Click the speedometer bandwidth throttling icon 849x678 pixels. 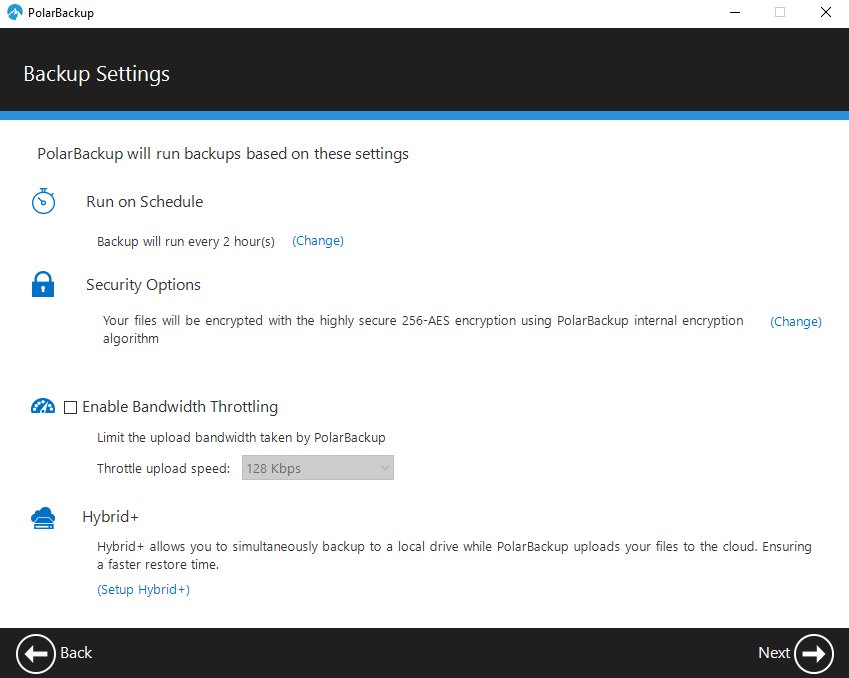point(43,406)
